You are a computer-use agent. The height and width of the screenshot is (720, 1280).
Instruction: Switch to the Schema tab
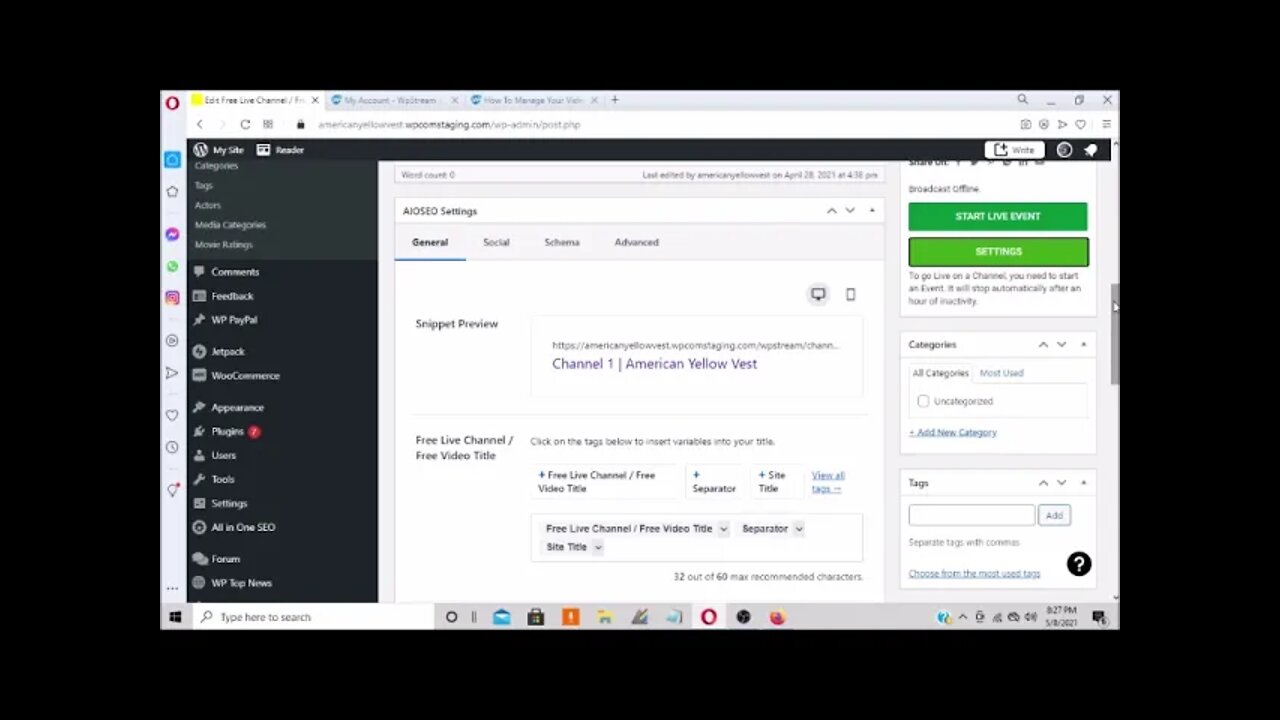pyautogui.click(x=562, y=242)
